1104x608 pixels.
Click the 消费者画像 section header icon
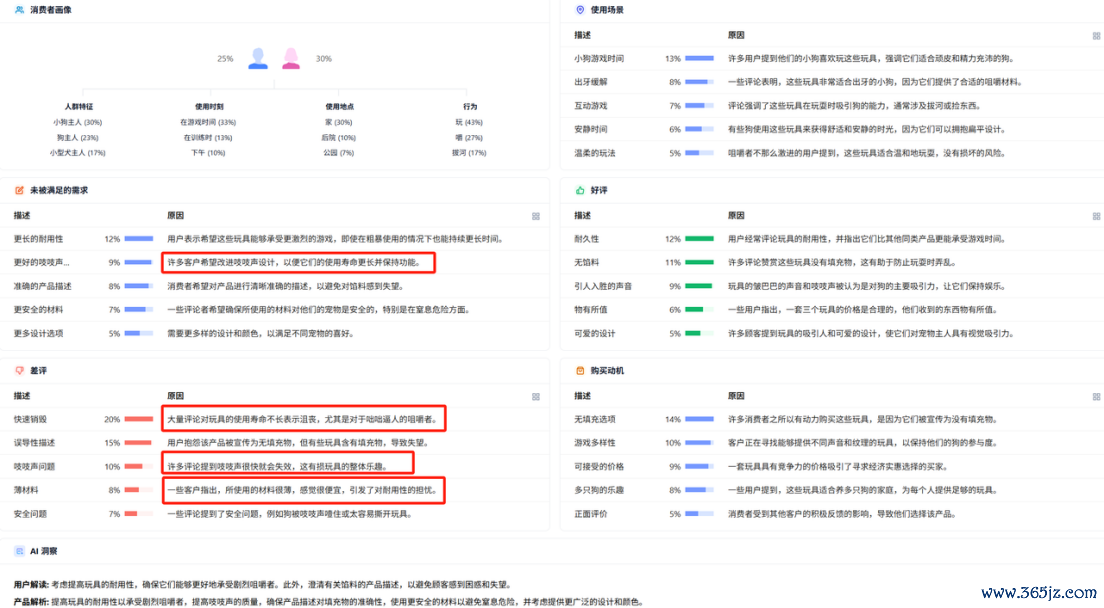pyautogui.click(x=19, y=10)
